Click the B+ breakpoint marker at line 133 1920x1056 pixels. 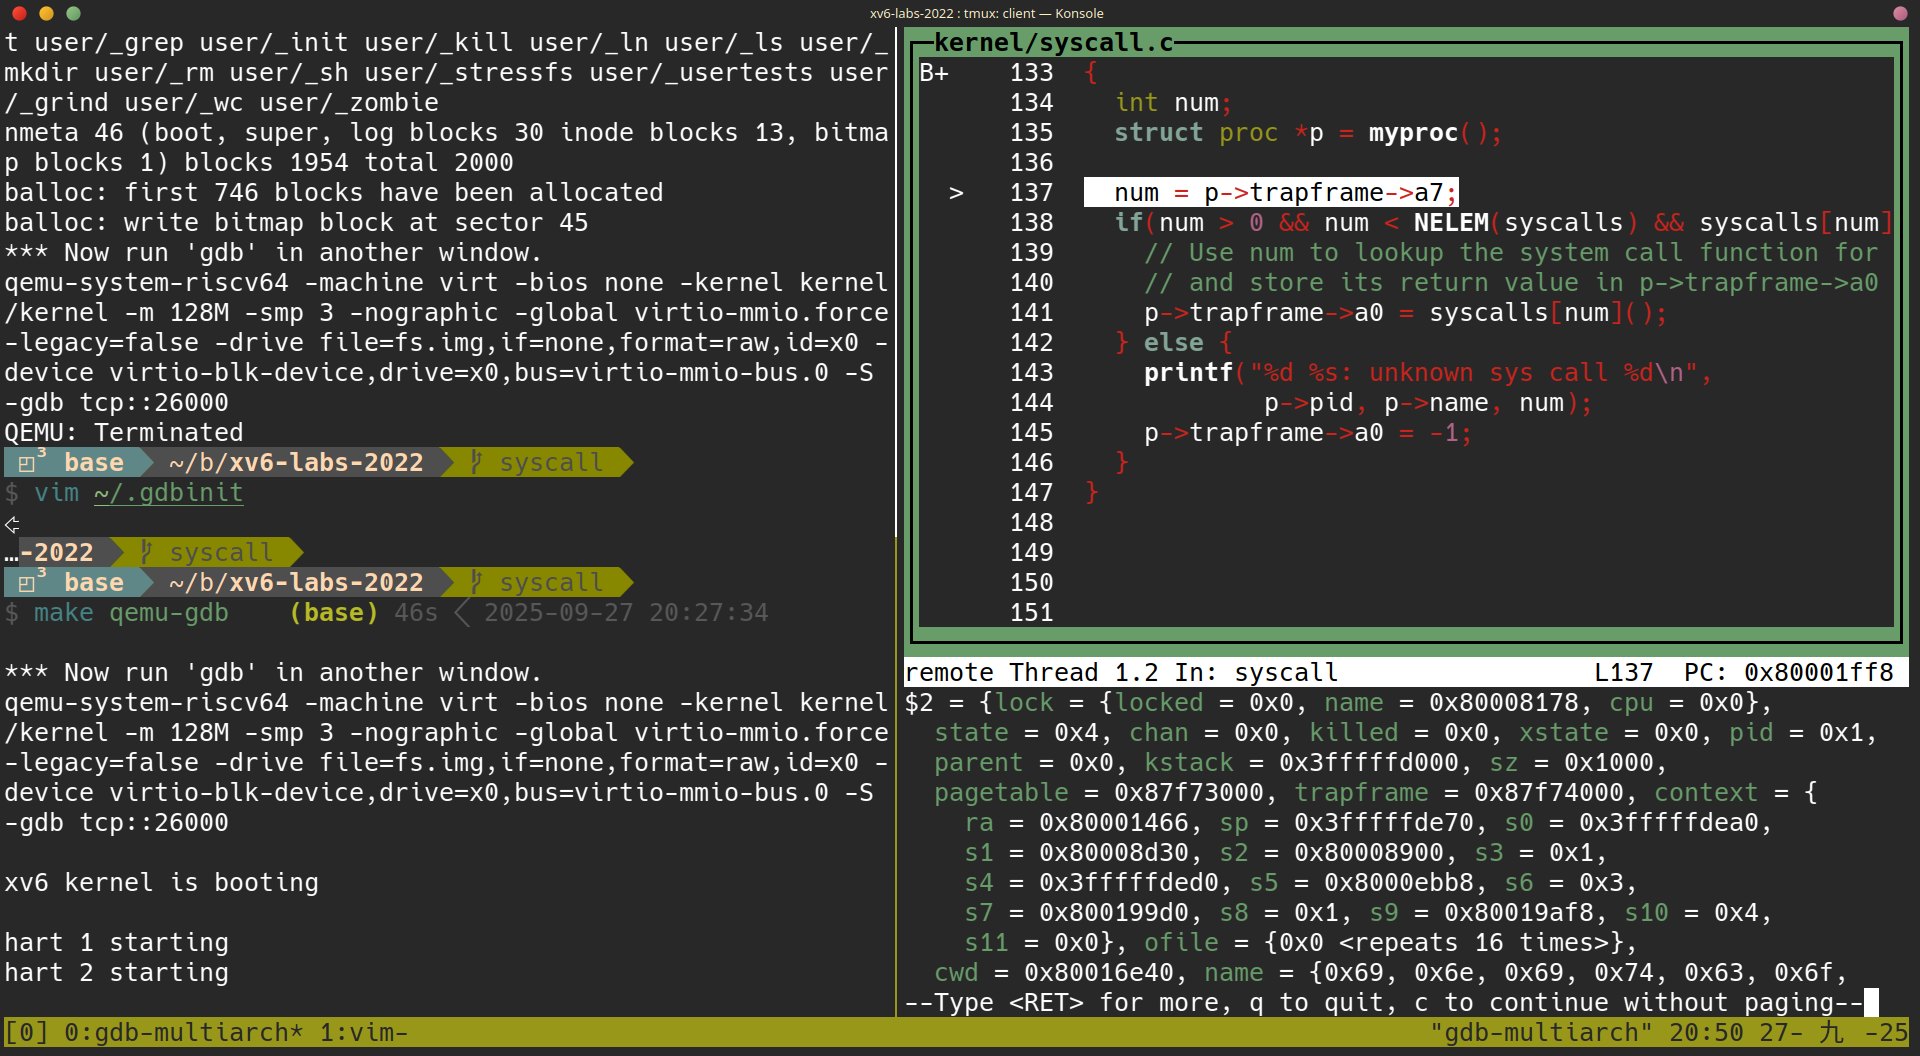click(x=934, y=73)
